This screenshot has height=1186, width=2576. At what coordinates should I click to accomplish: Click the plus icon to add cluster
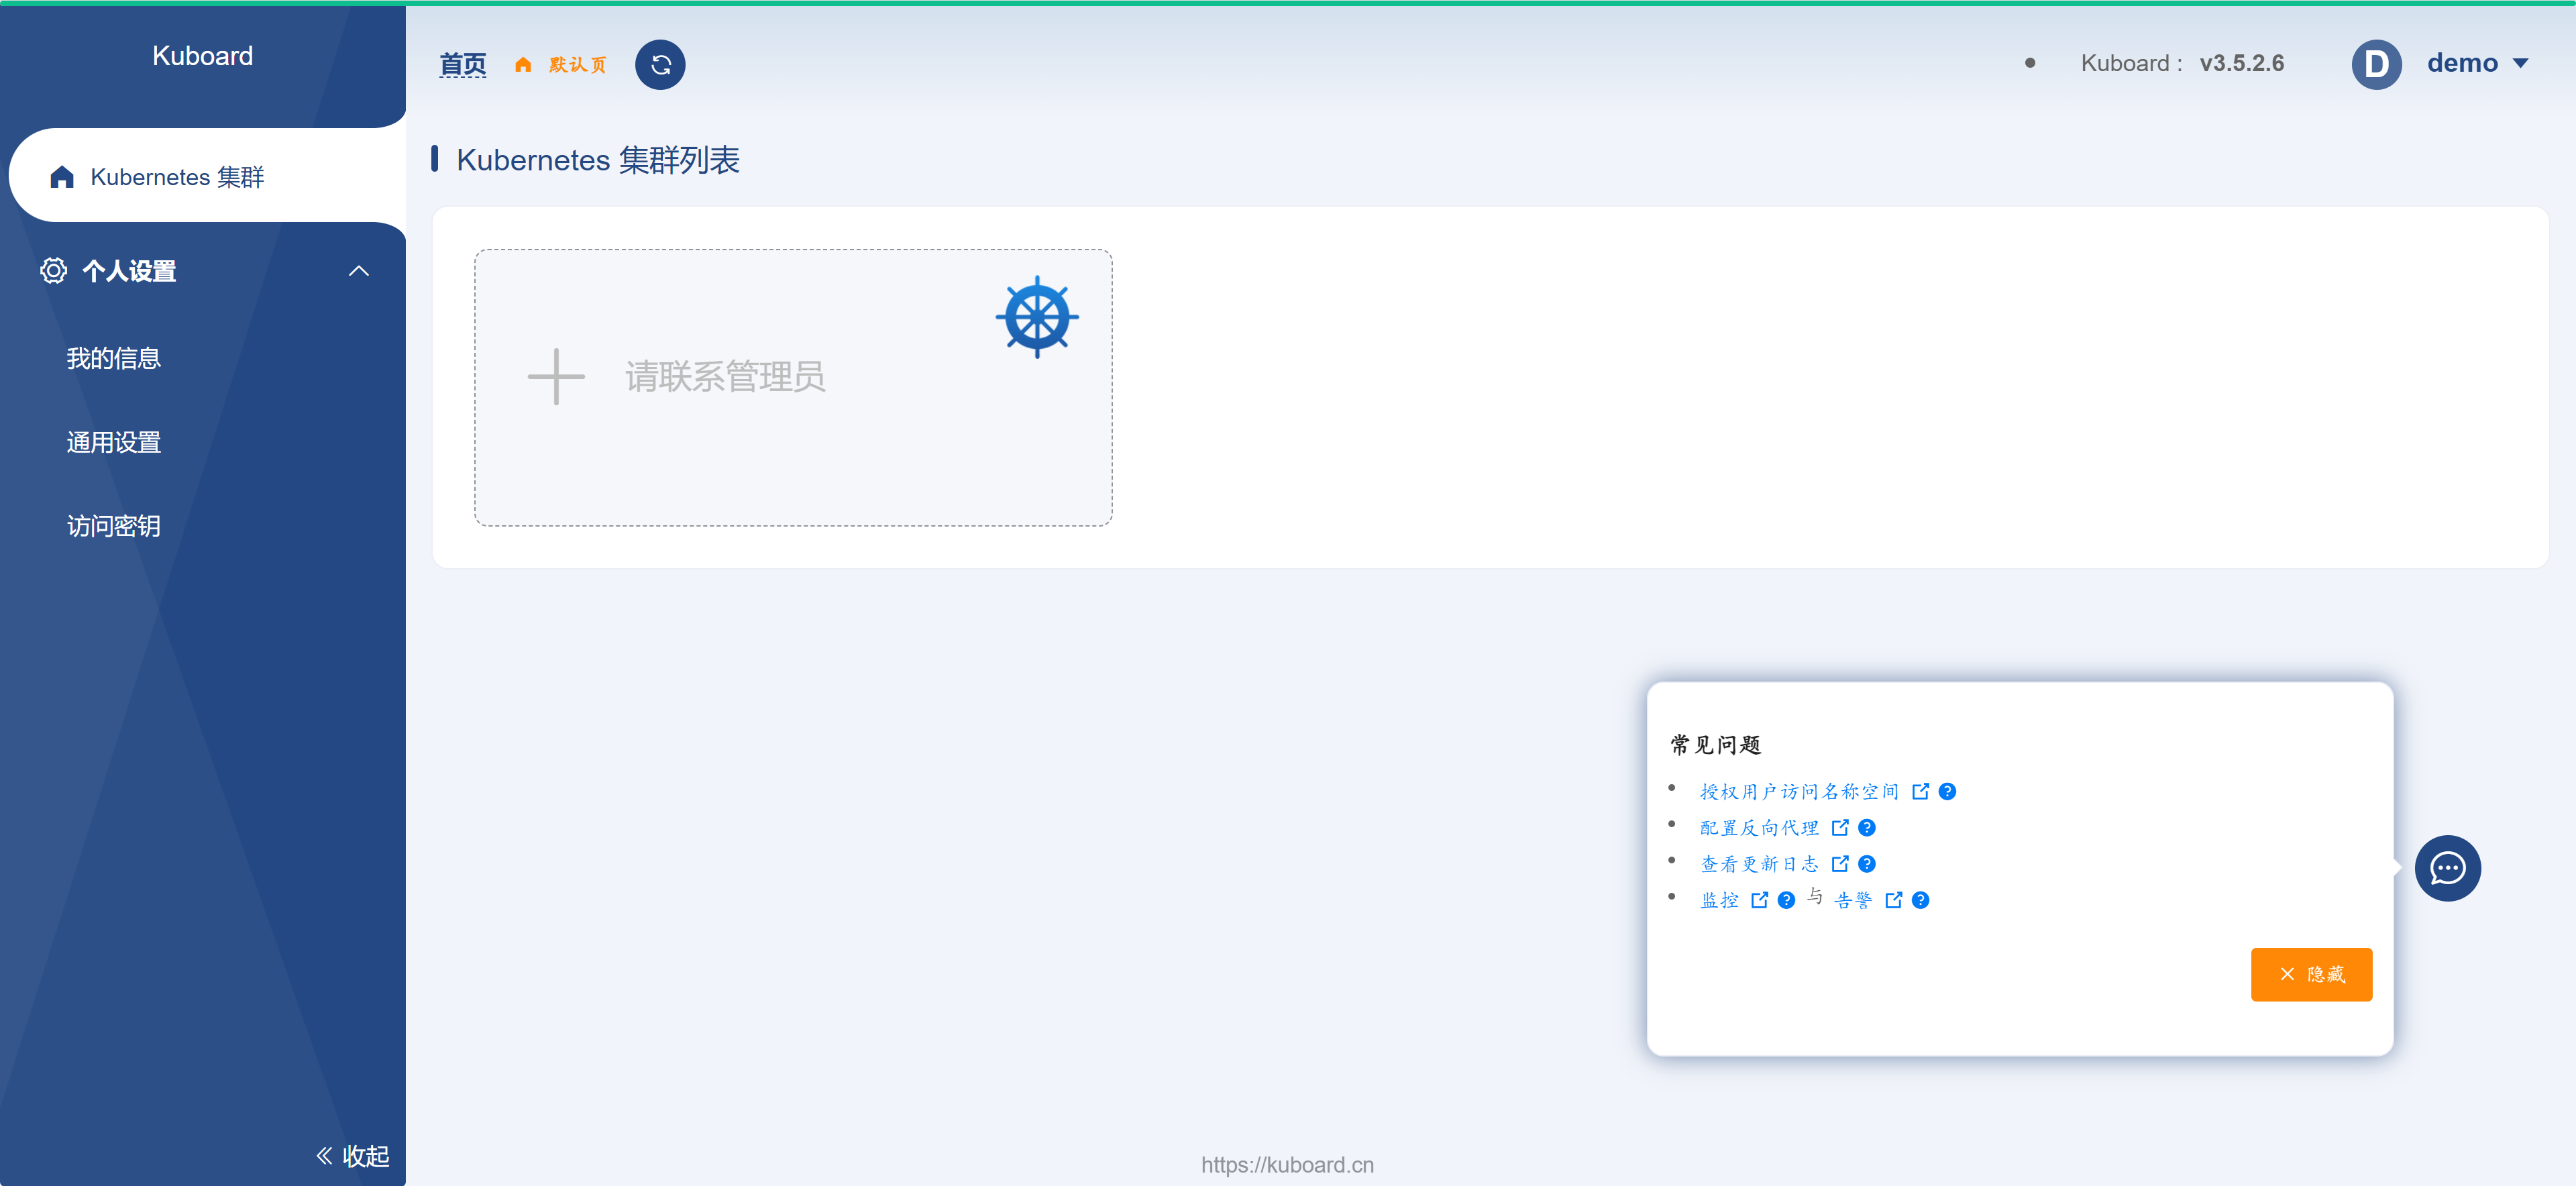(556, 377)
